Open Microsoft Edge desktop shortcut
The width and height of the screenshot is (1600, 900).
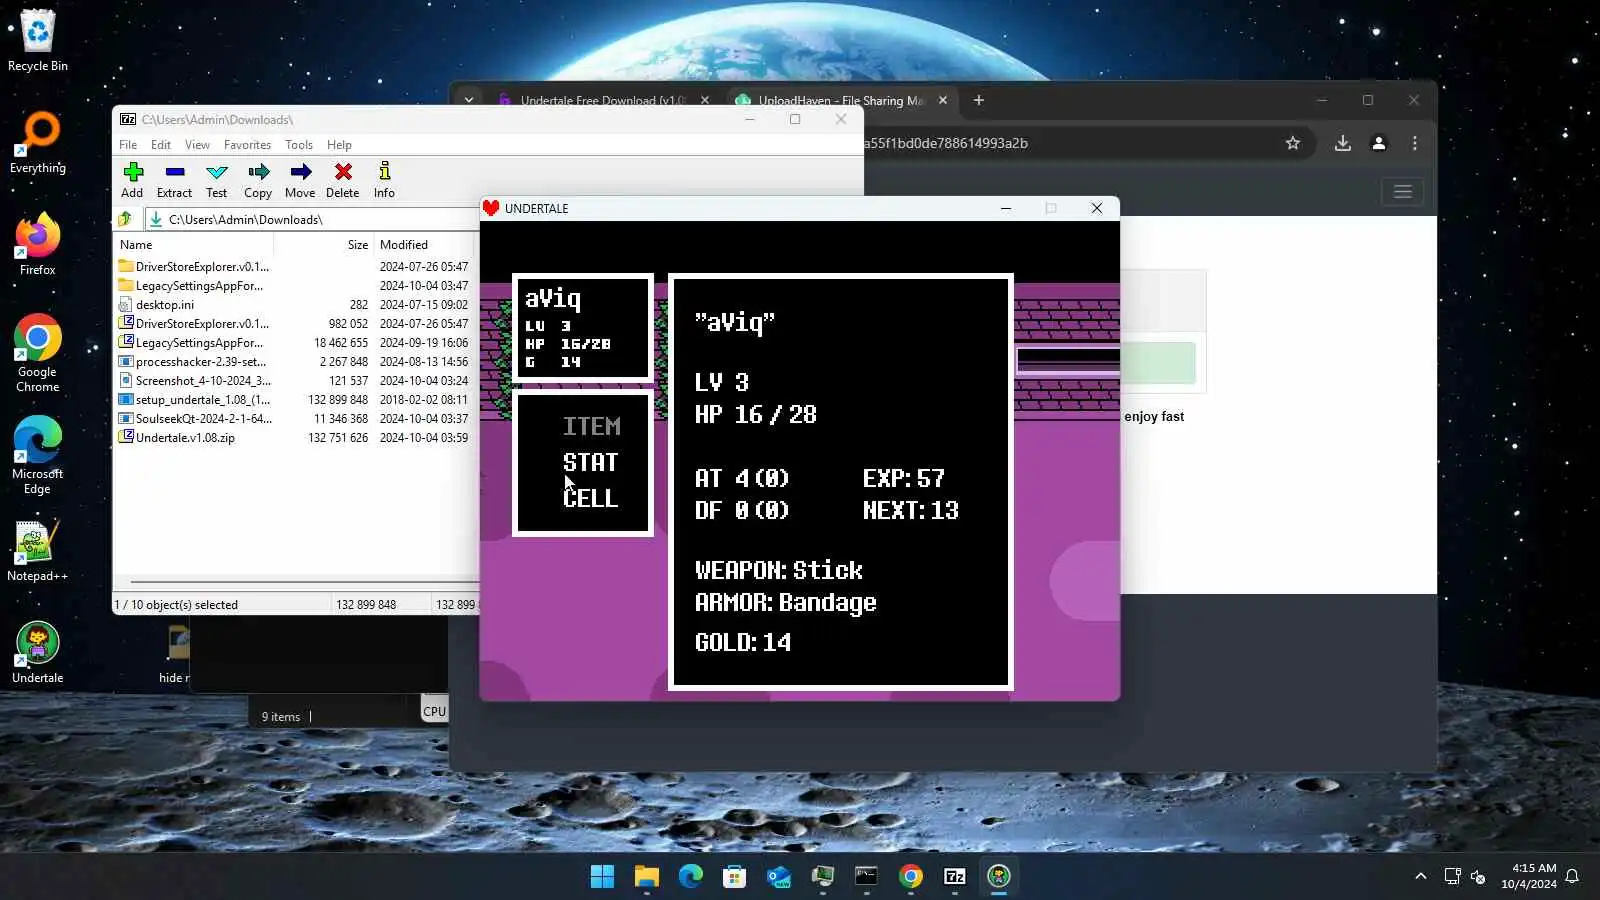pyautogui.click(x=38, y=455)
